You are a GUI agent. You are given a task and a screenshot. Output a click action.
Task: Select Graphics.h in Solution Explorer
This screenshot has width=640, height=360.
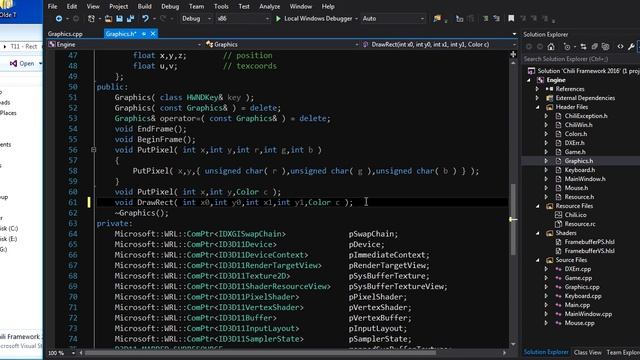579,161
